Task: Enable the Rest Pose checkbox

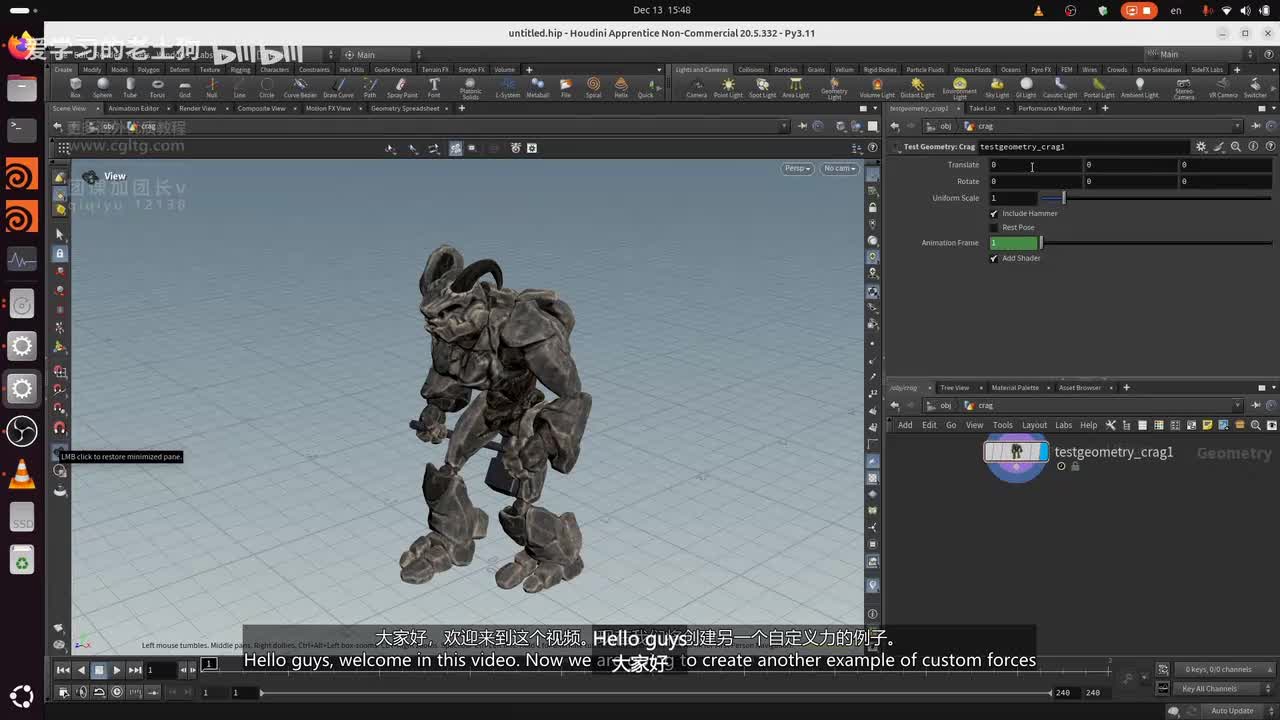Action: (x=994, y=228)
